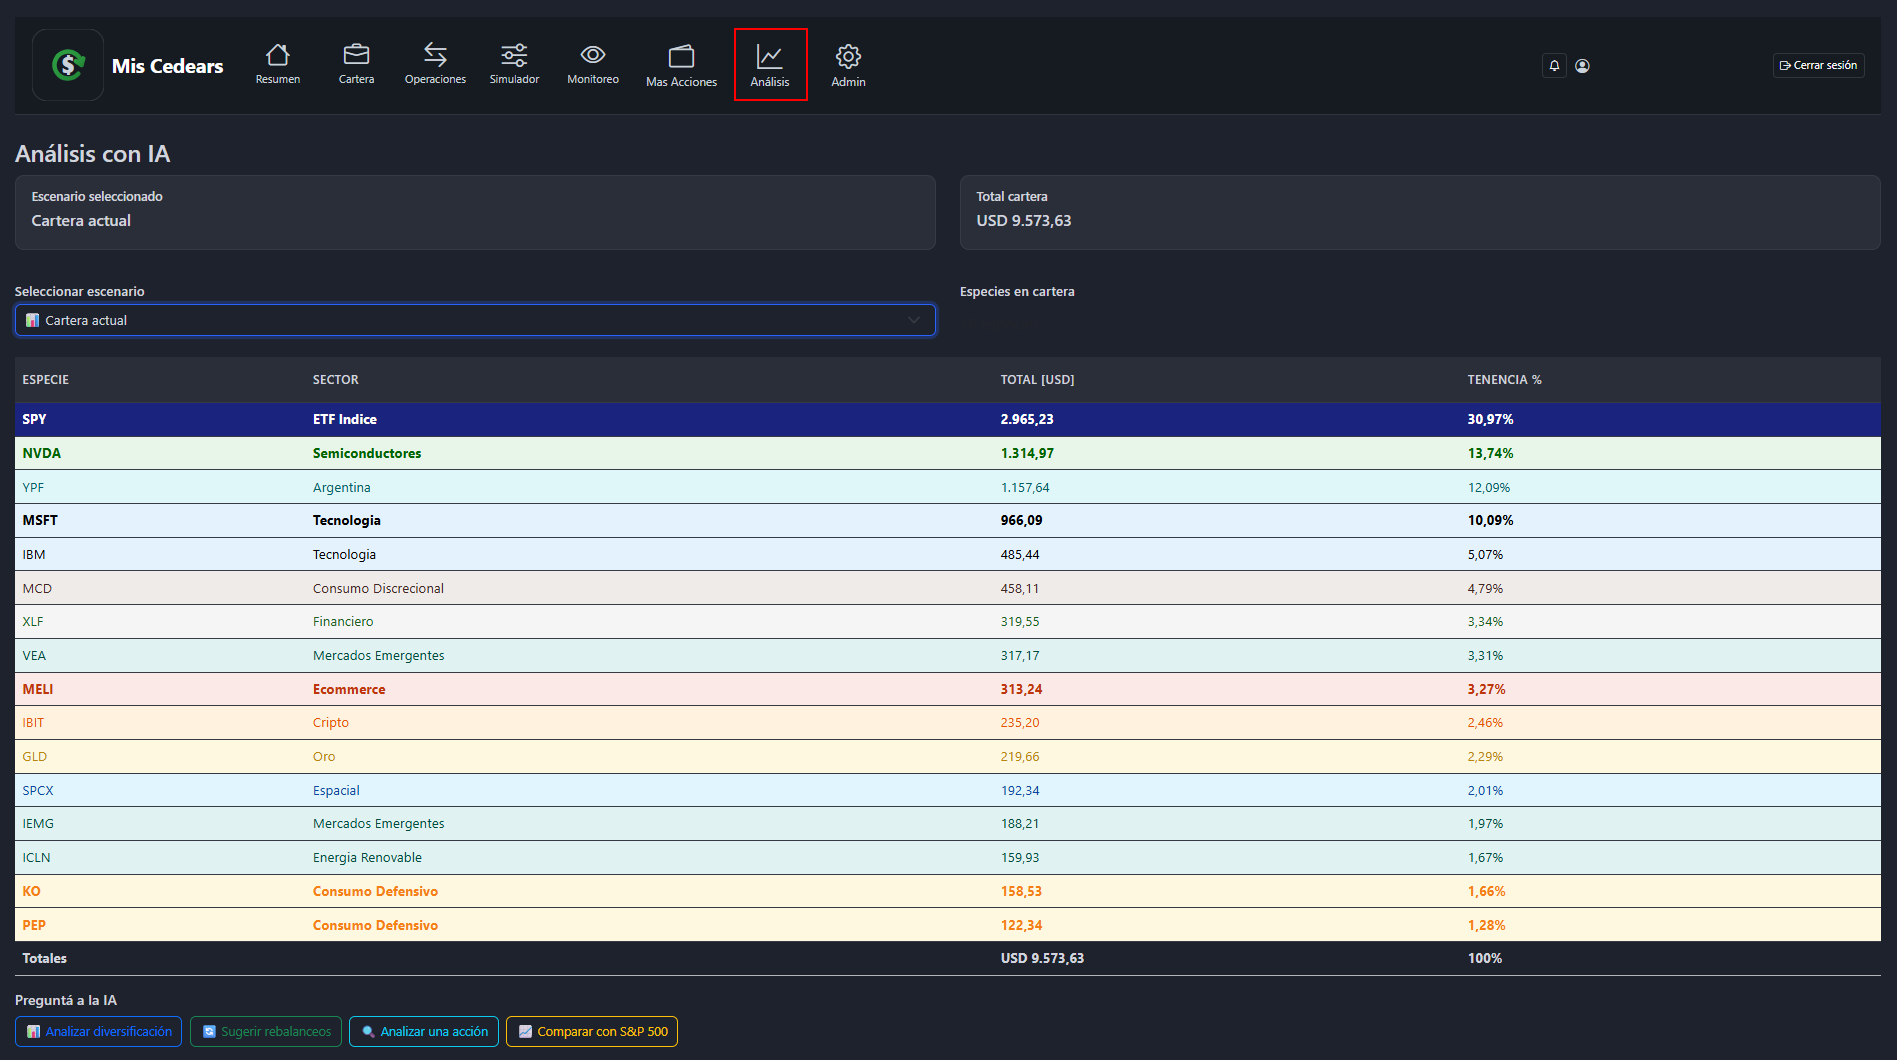The height and width of the screenshot is (1060, 1897).
Task: Click the Espacial sector cell
Action: pos(336,790)
